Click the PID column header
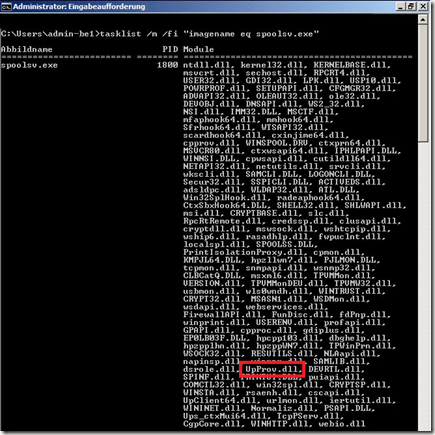Viewport: 435px width, 435px height. click(x=170, y=49)
